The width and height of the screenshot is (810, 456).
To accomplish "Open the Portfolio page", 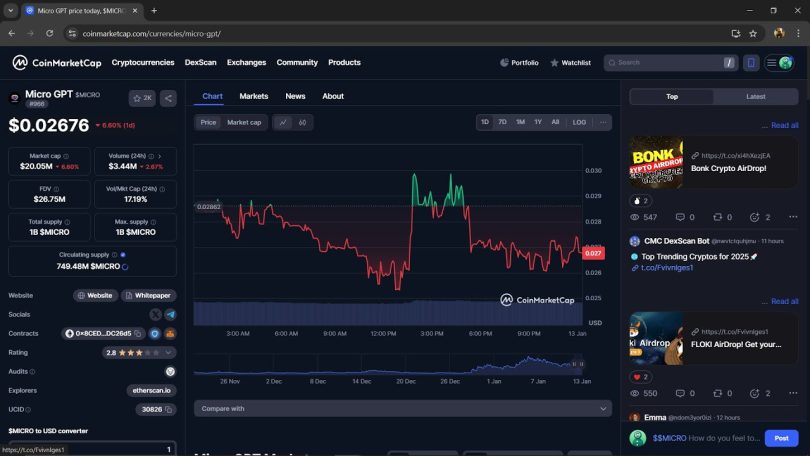I will coord(519,62).
